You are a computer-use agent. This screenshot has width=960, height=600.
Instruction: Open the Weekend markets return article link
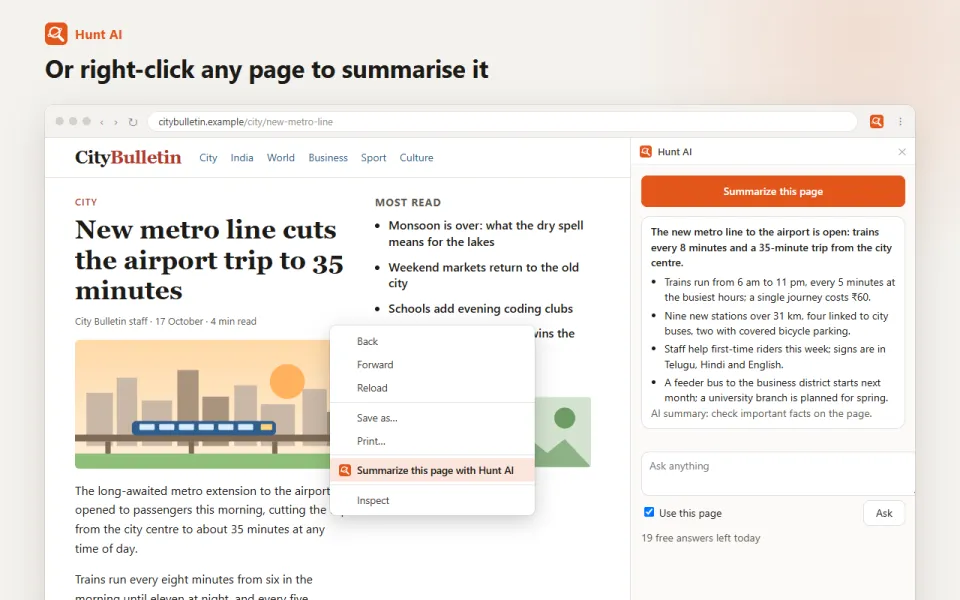tap(483, 275)
